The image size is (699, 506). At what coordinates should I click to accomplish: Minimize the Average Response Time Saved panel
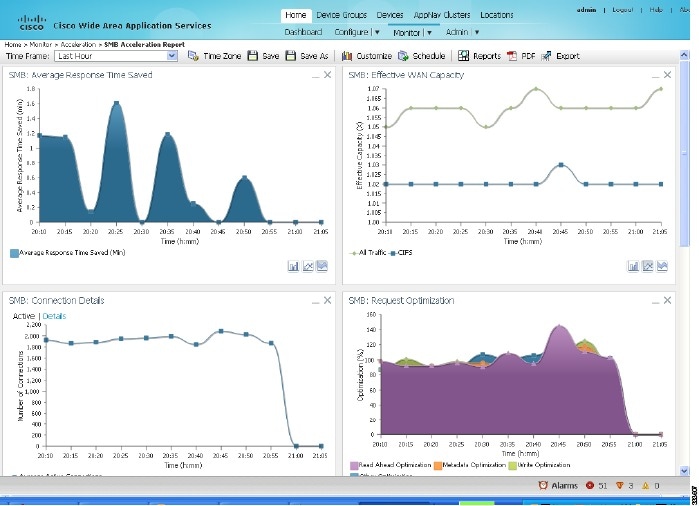click(x=316, y=76)
